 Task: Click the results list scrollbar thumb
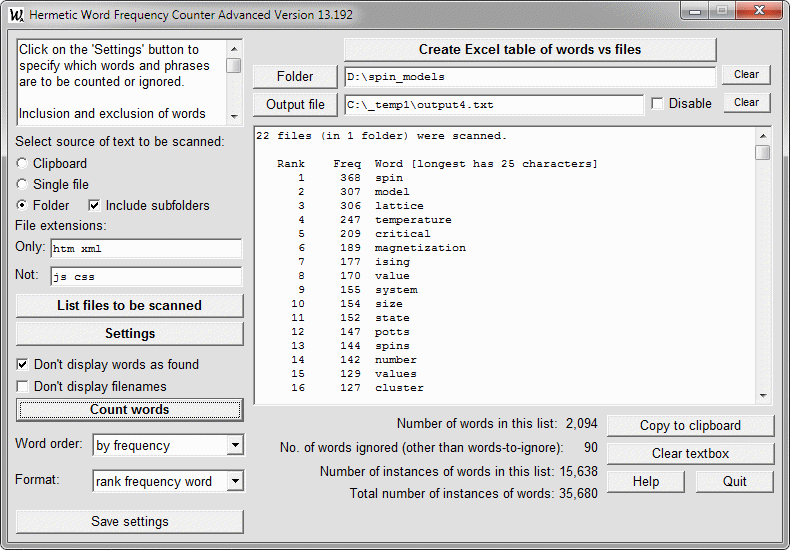(x=763, y=153)
